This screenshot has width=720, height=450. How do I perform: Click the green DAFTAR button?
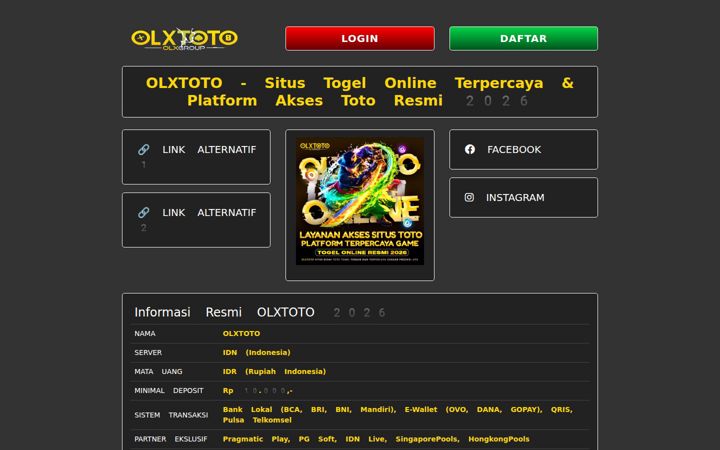coord(523,39)
